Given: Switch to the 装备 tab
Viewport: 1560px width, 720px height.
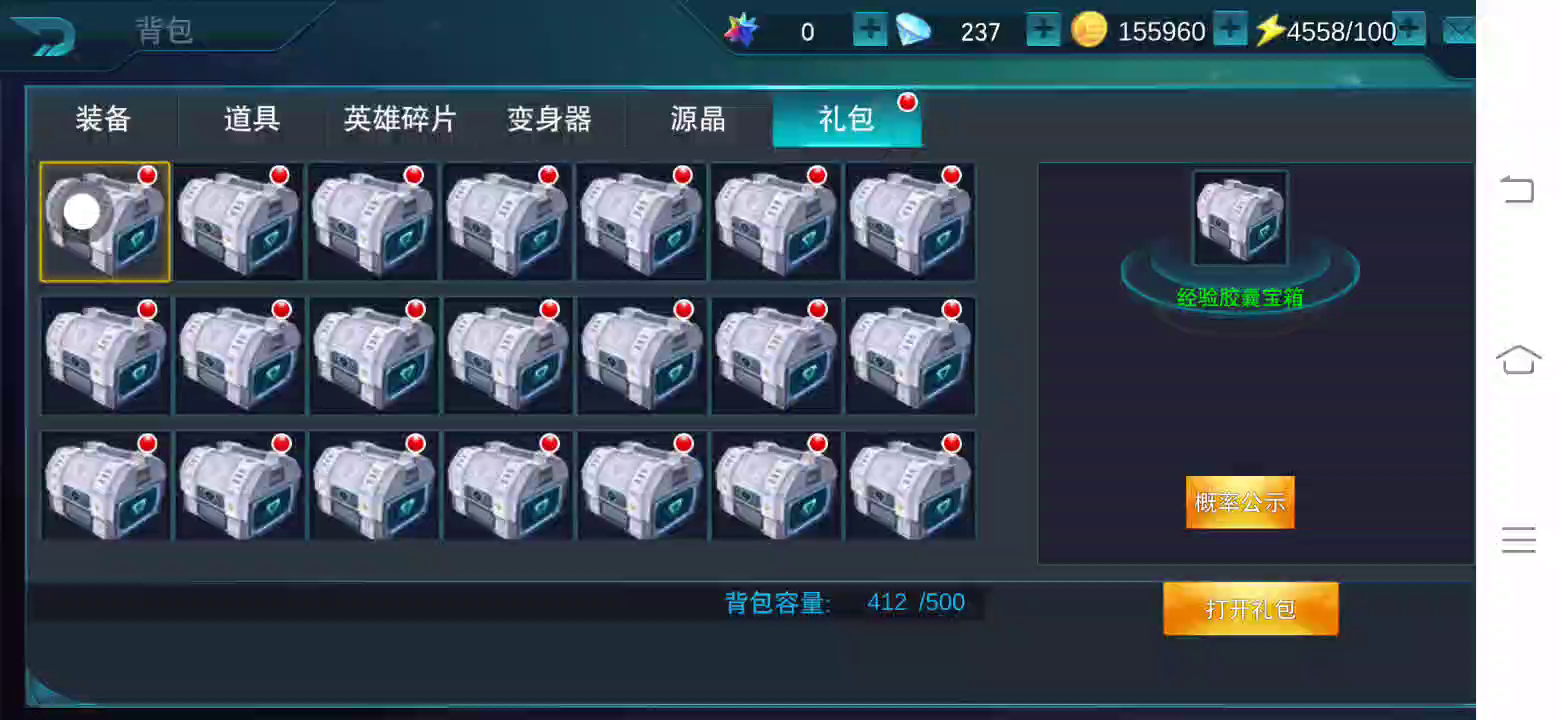Looking at the screenshot, I should coord(103,119).
